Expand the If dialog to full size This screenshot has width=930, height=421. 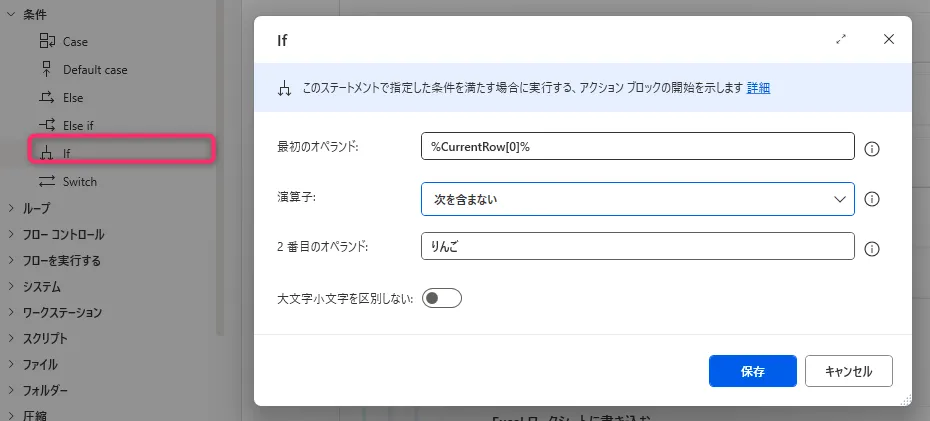click(x=841, y=40)
